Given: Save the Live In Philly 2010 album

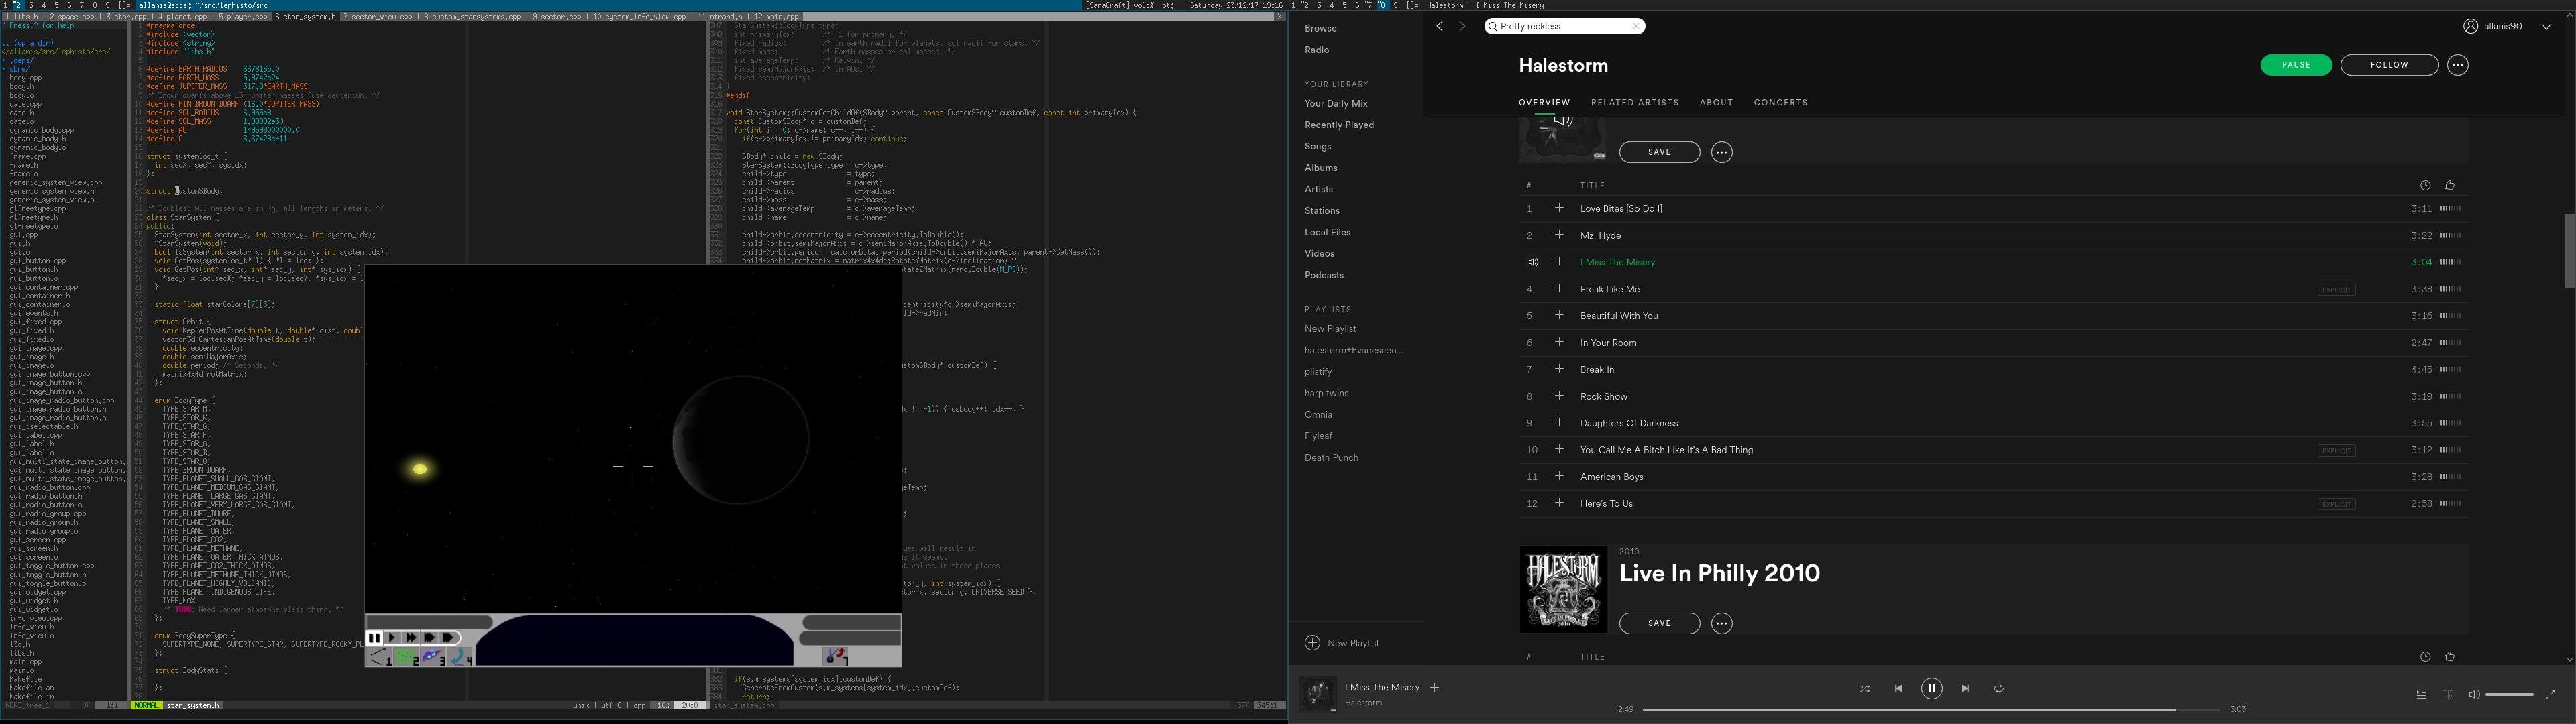Looking at the screenshot, I should [1659, 624].
